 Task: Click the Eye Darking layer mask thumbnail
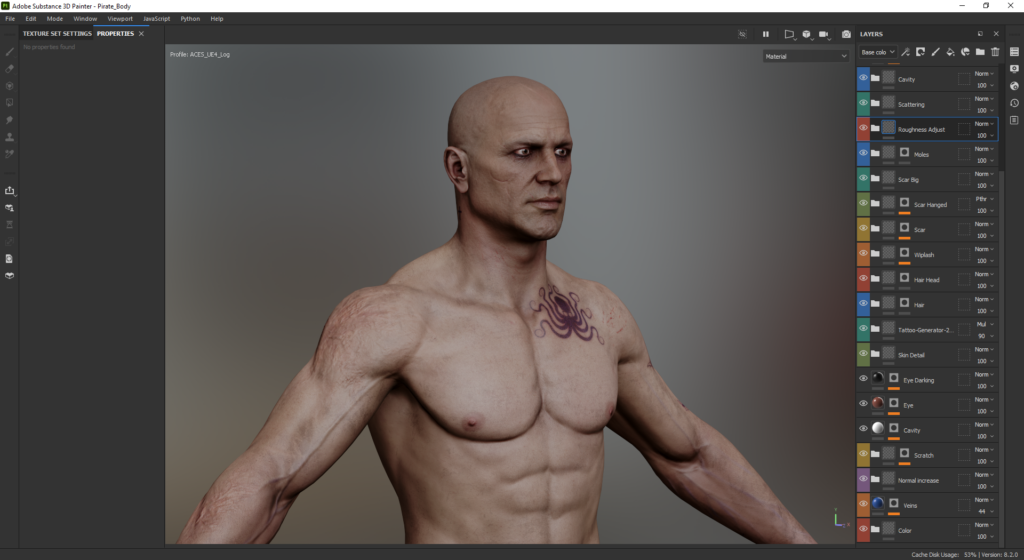coord(894,378)
